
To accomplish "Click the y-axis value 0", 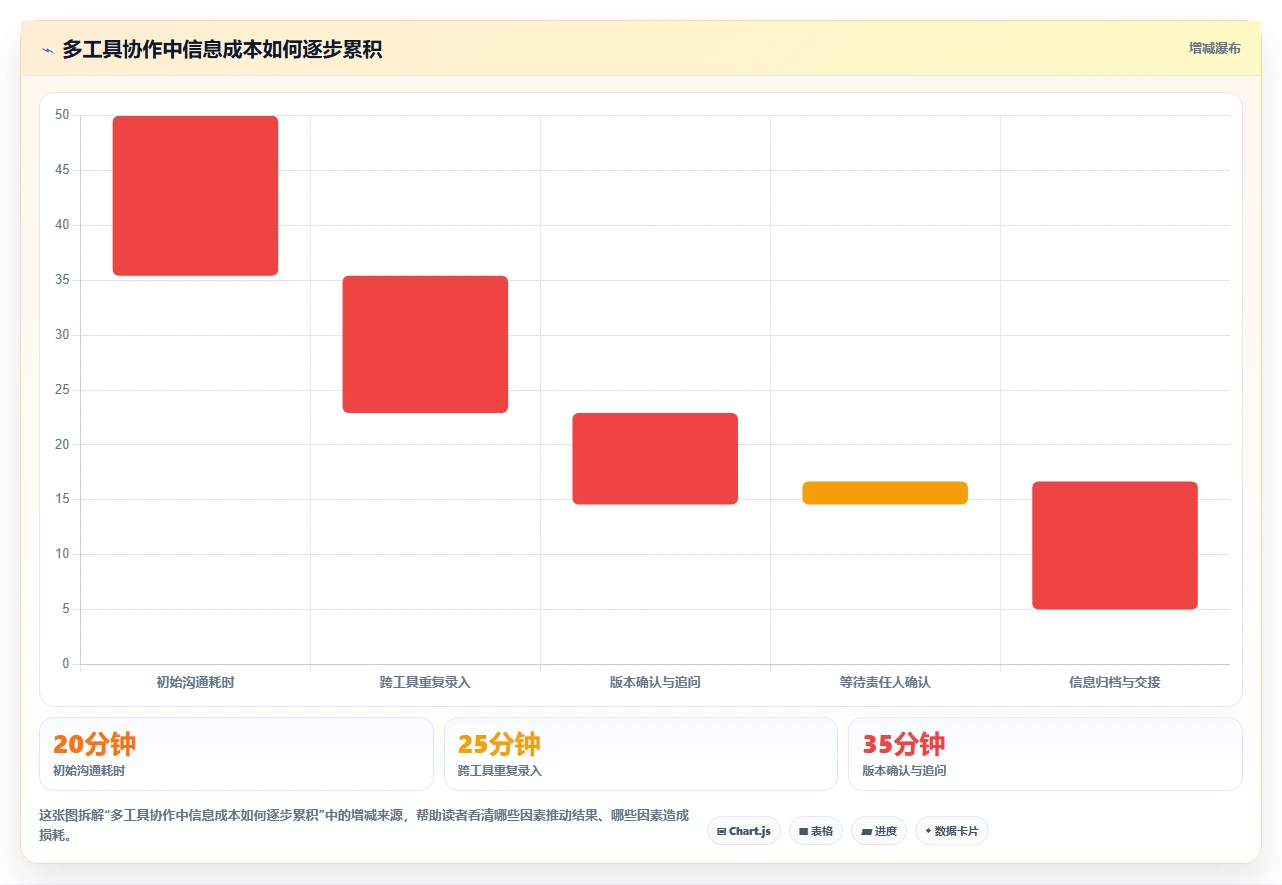I will (66, 664).
